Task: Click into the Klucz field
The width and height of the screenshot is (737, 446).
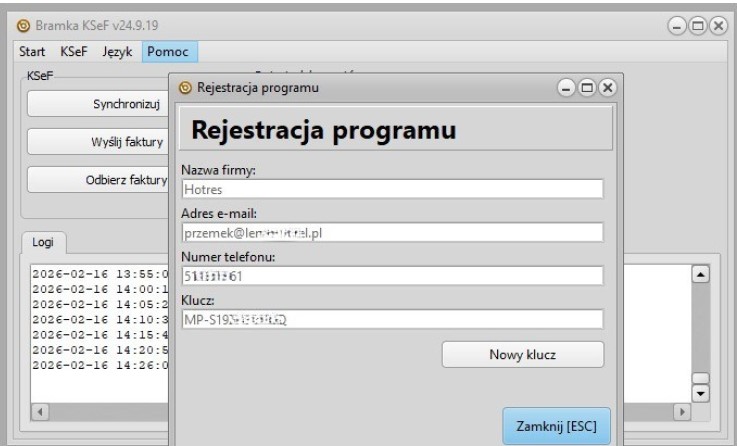Action: pos(392,320)
